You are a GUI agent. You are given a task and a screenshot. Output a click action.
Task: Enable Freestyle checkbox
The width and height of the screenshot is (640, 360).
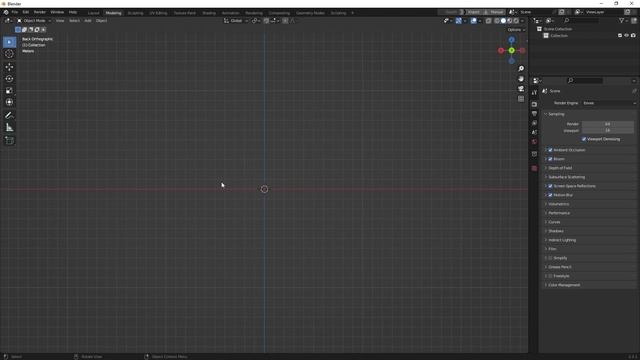click(x=550, y=276)
